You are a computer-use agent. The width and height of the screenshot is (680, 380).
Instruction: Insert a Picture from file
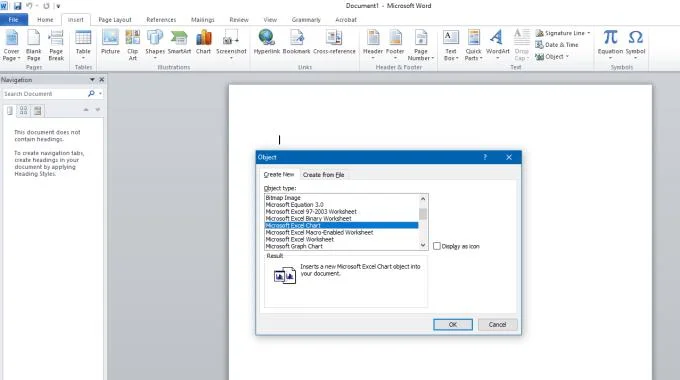pyautogui.click(x=111, y=43)
